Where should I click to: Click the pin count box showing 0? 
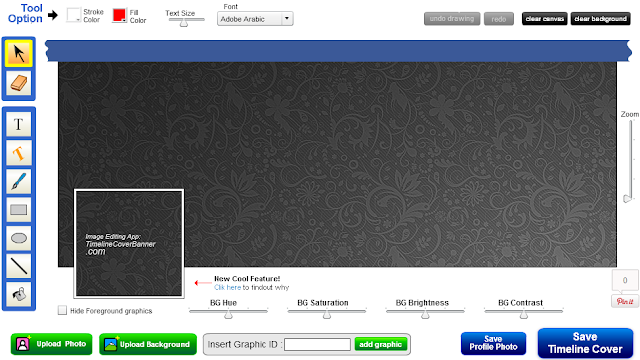[625, 280]
